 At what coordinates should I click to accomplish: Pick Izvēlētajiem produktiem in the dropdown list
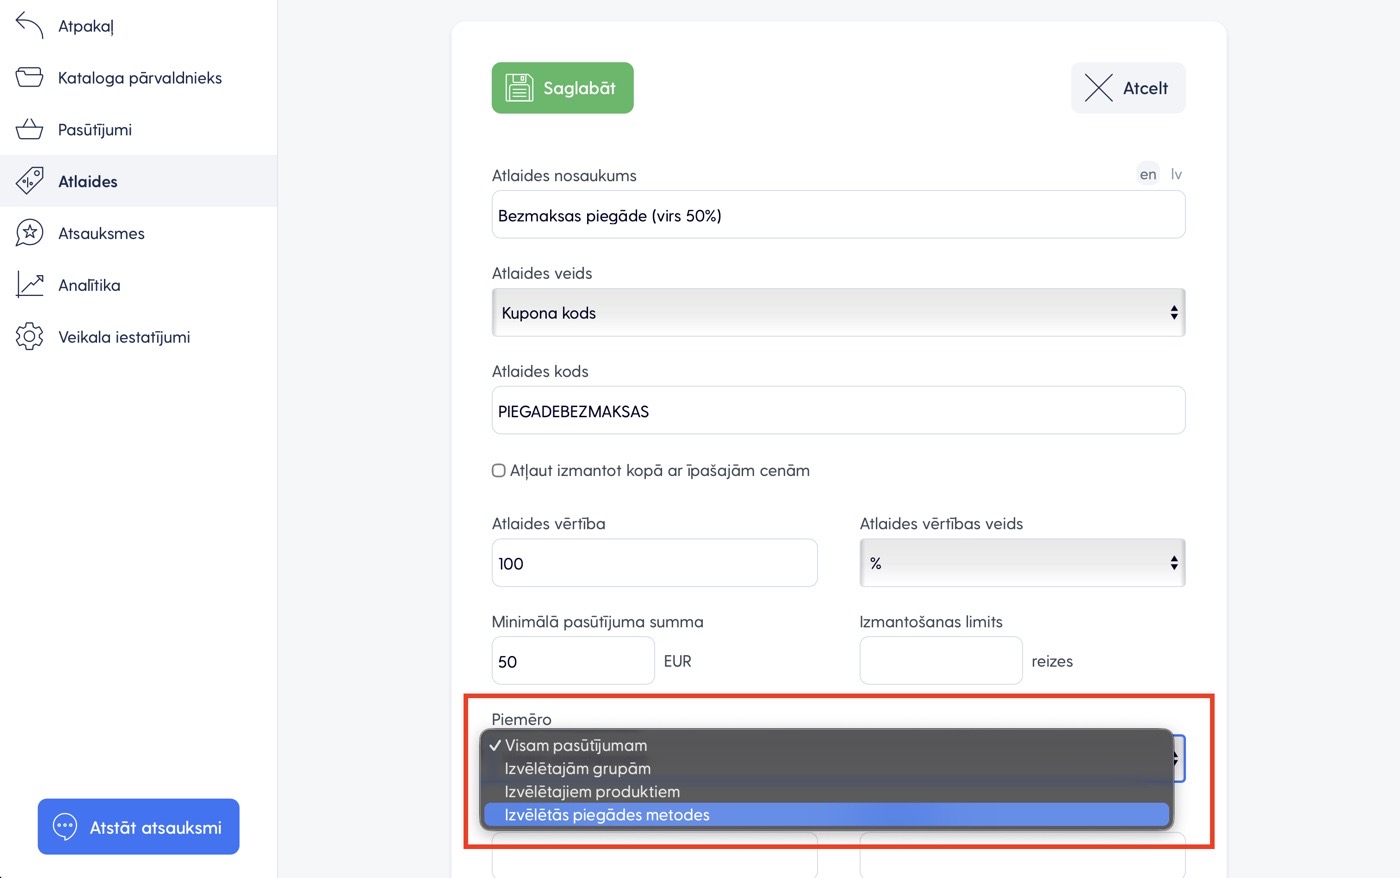592,792
